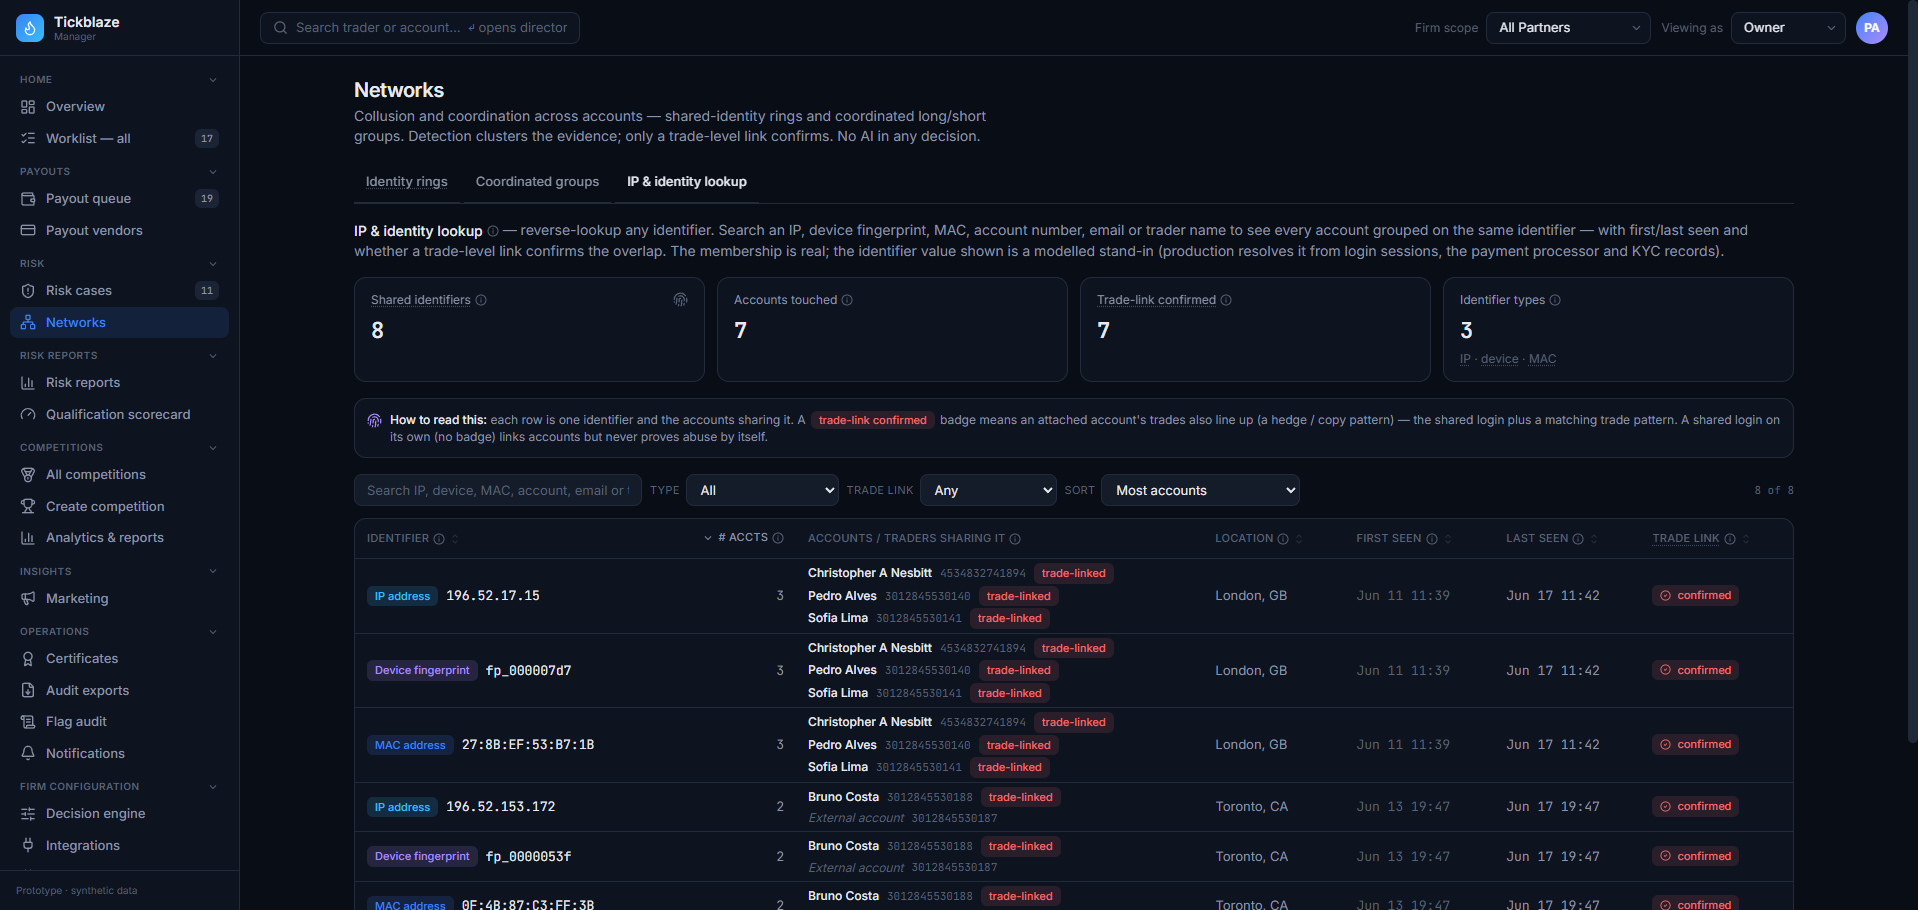Open the PA user avatar
Screen dimensions: 1918x910
1872,28
